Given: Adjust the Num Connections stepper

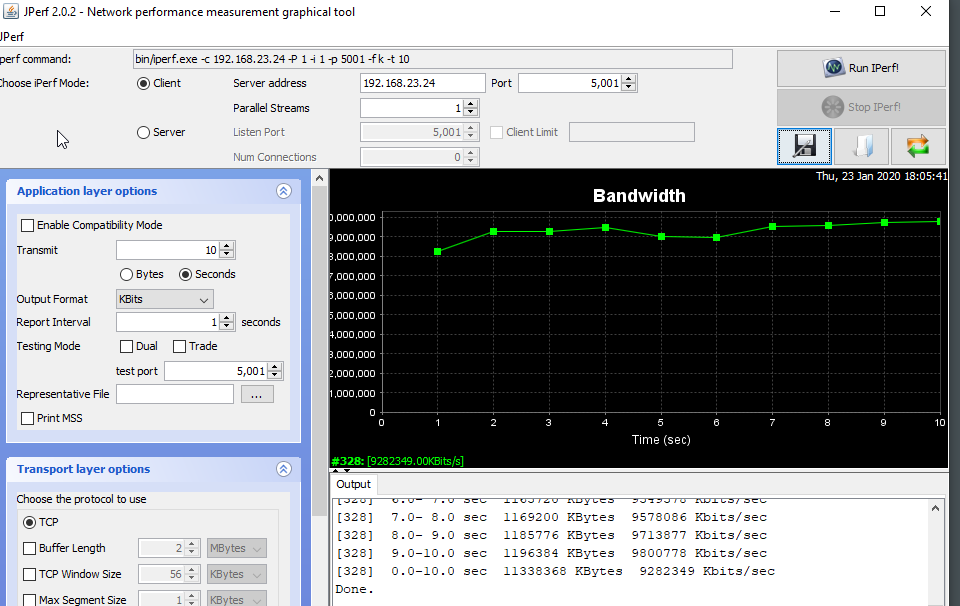Looking at the screenshot, I should click(471, 157).
